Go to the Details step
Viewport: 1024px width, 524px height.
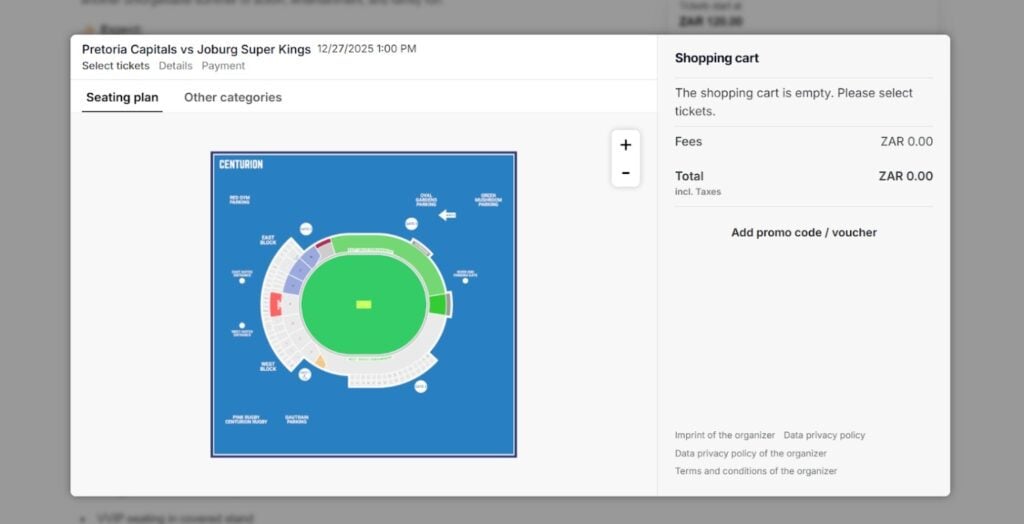(x=176, y=66)
